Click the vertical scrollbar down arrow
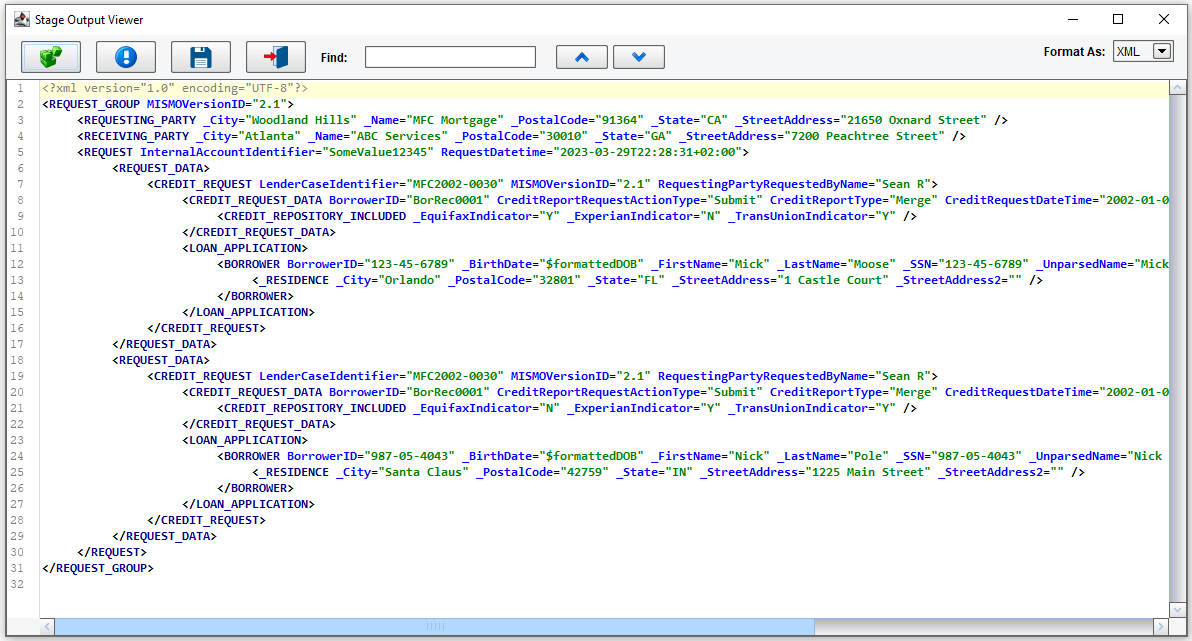 tap(1176, 610)
